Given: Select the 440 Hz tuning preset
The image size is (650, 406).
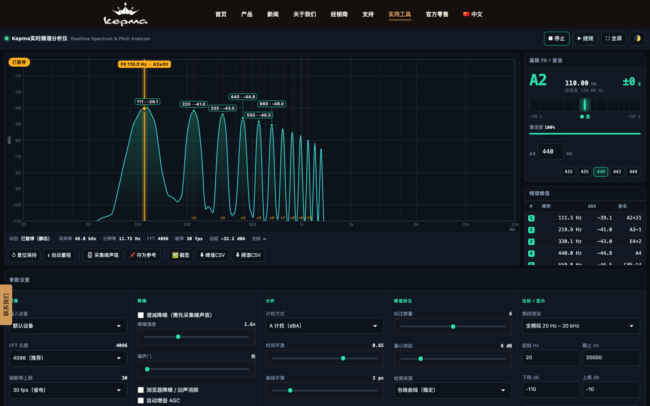Looking at the screenshot, I should coord(601,172).
